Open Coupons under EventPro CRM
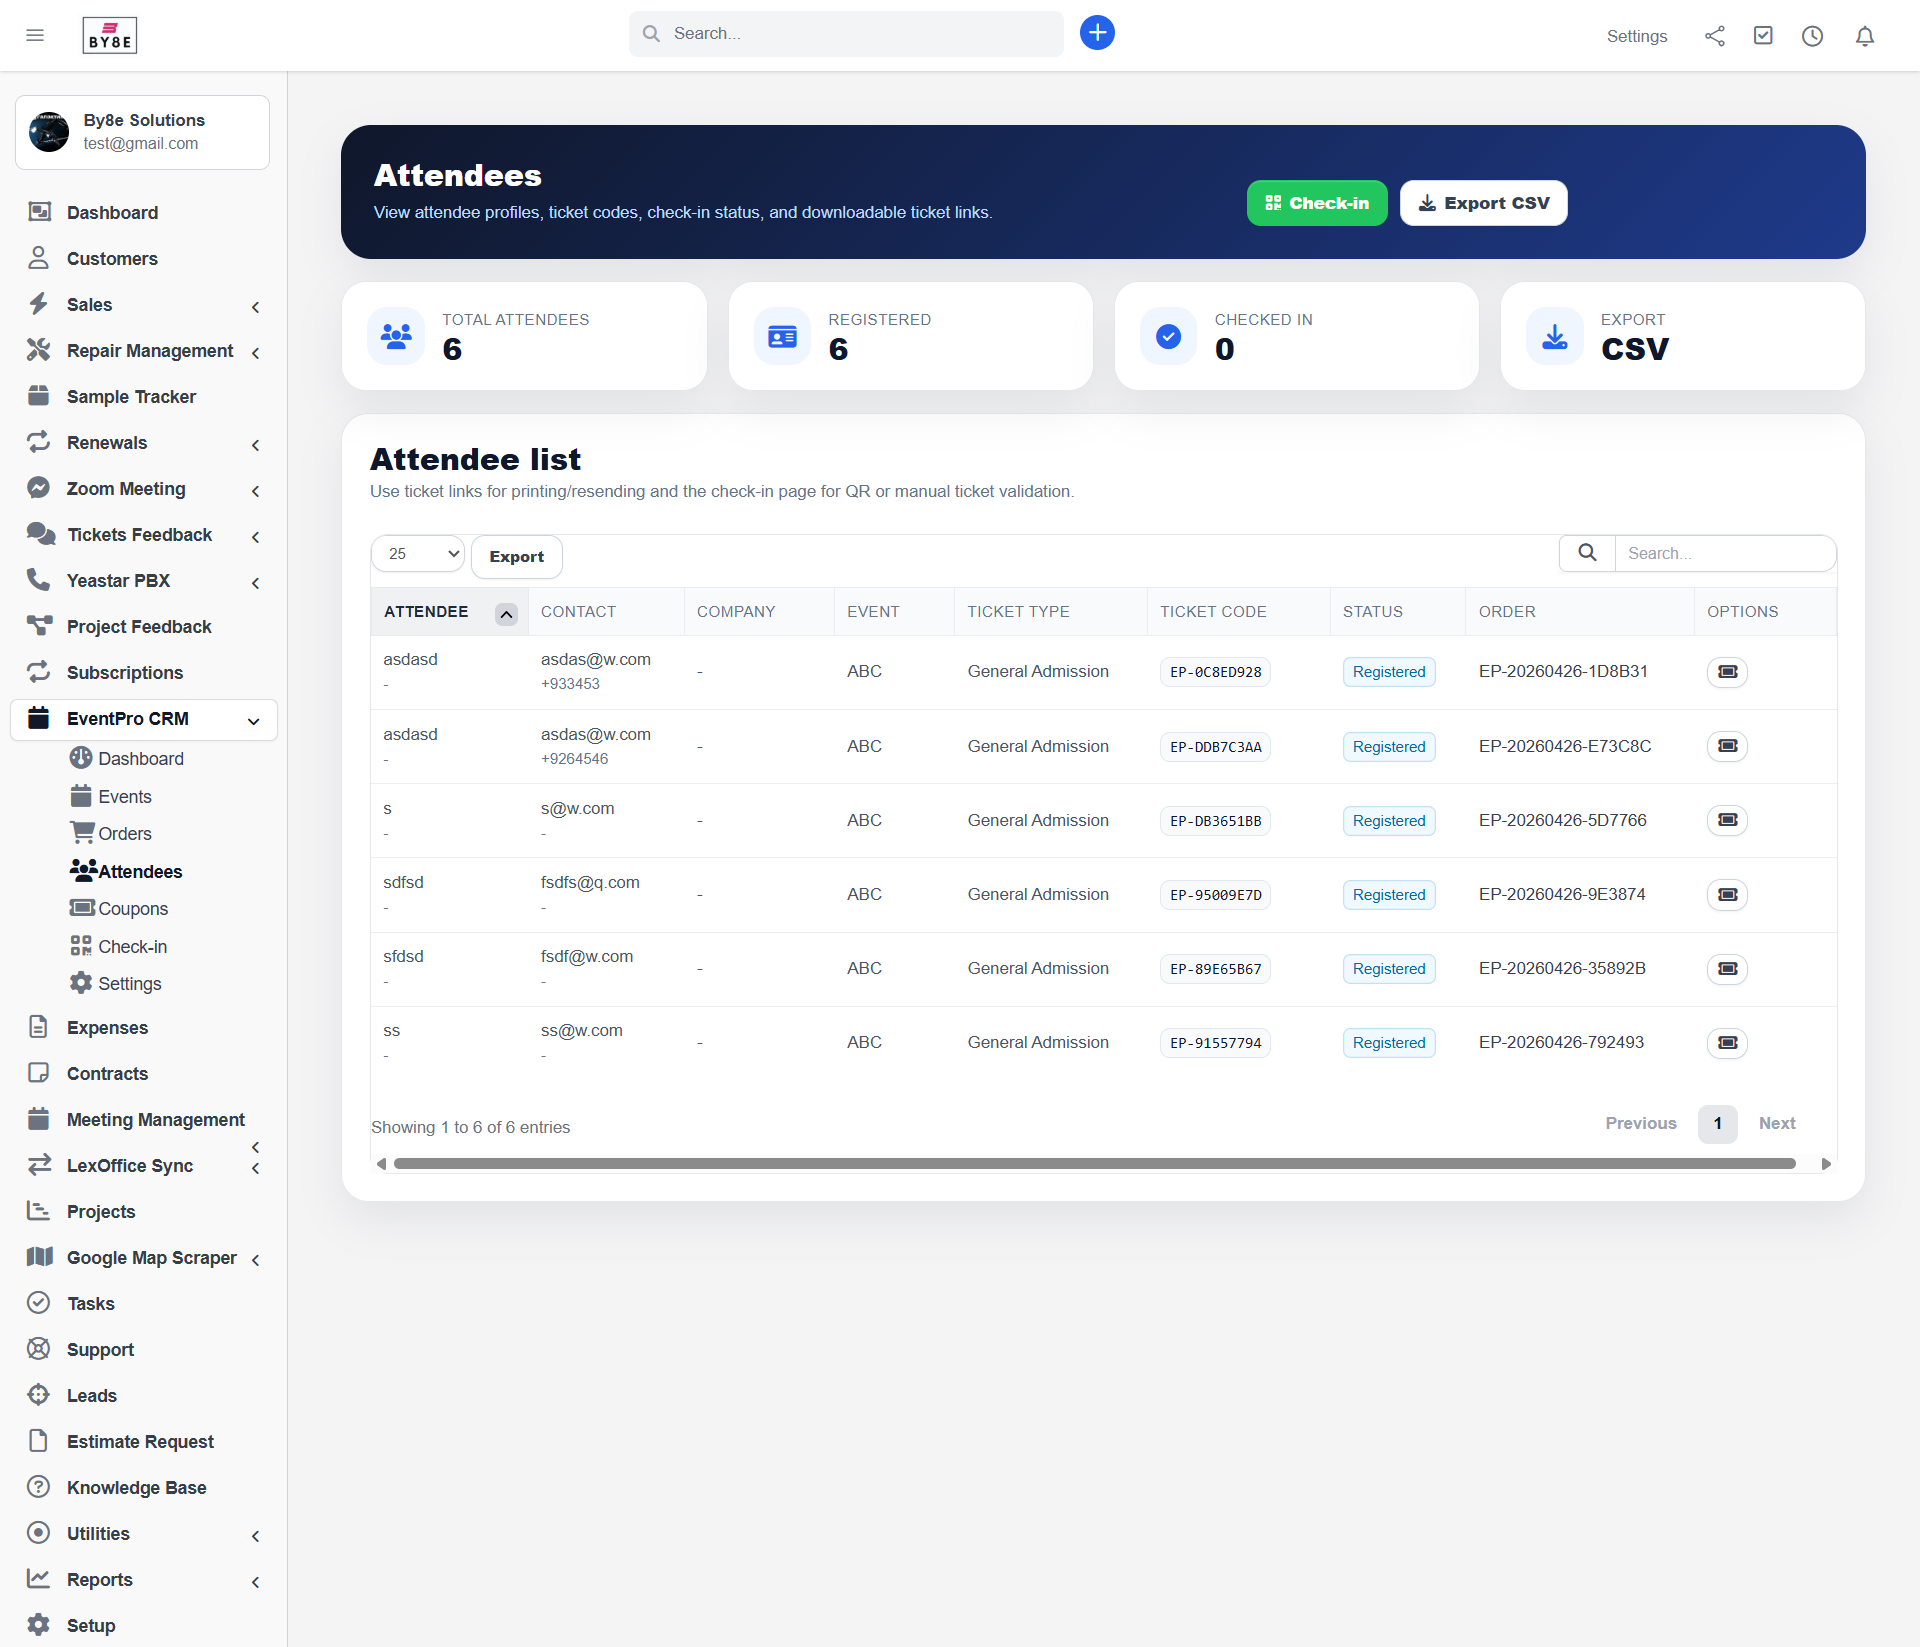This screenshot has width=1920, height=1647. (132, 909)
